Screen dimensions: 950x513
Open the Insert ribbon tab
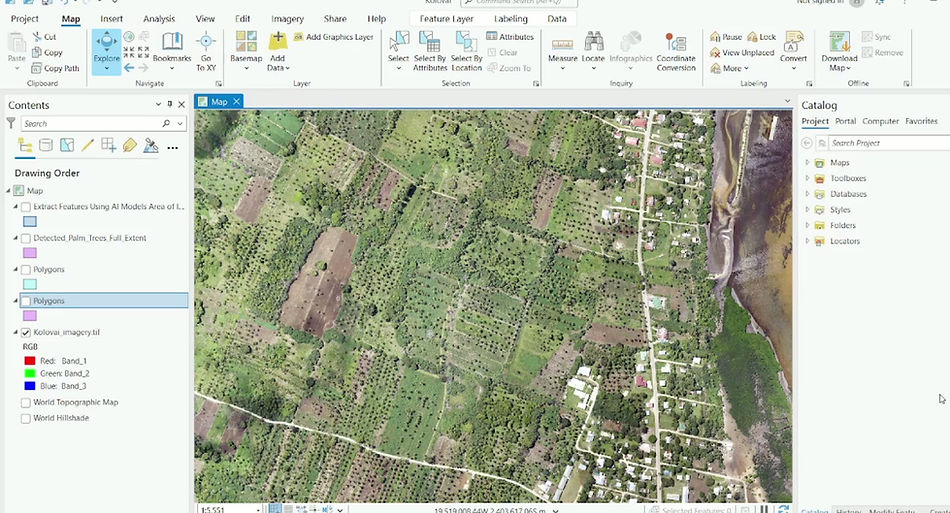coord(111,19)
